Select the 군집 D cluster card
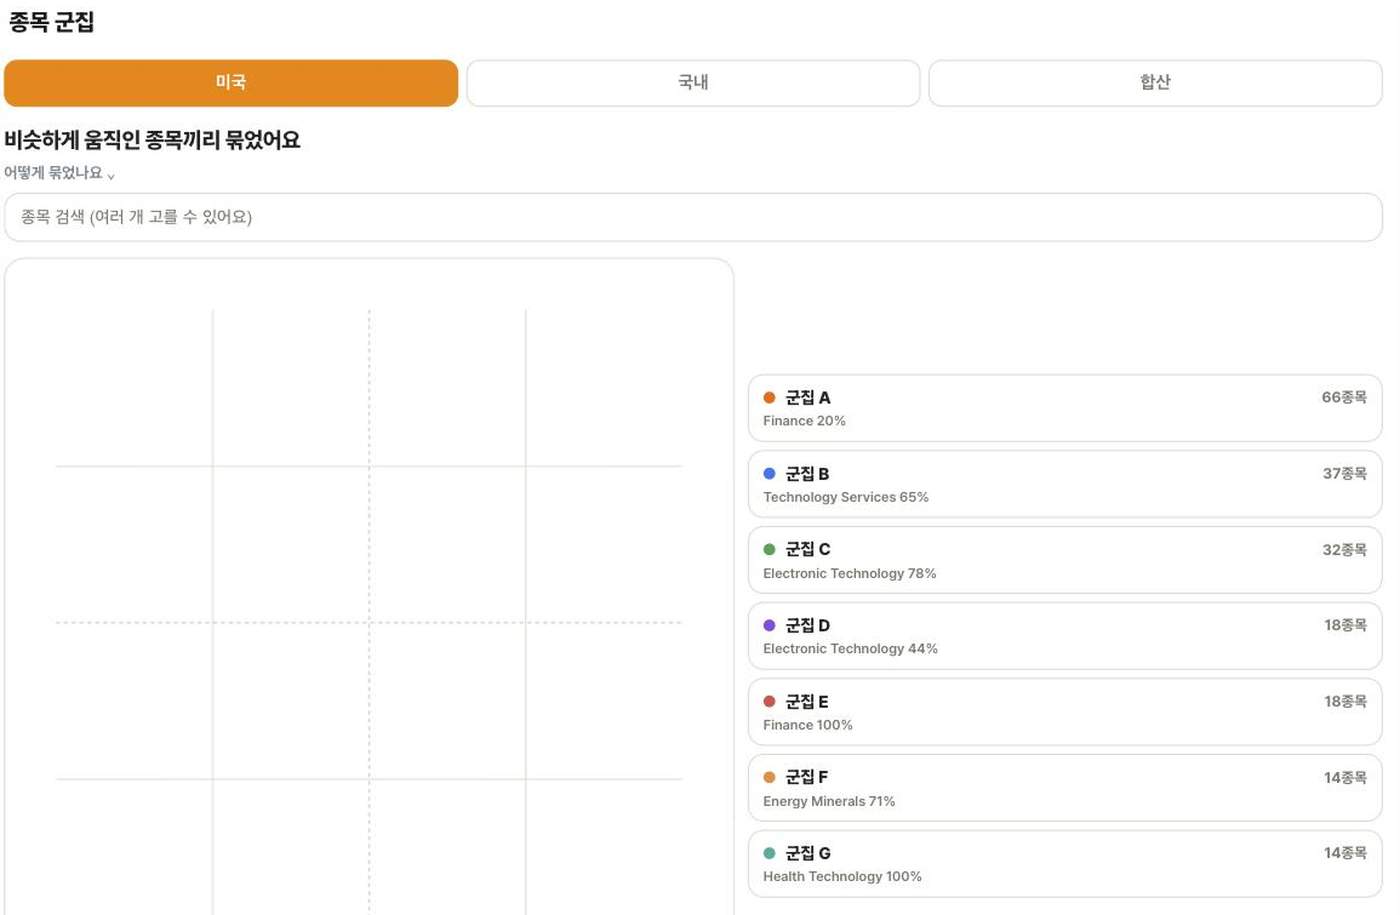 1065,636
